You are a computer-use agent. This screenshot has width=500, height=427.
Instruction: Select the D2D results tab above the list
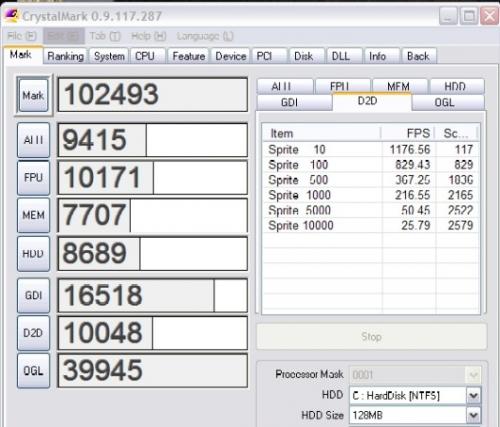(x=372, y=101)
